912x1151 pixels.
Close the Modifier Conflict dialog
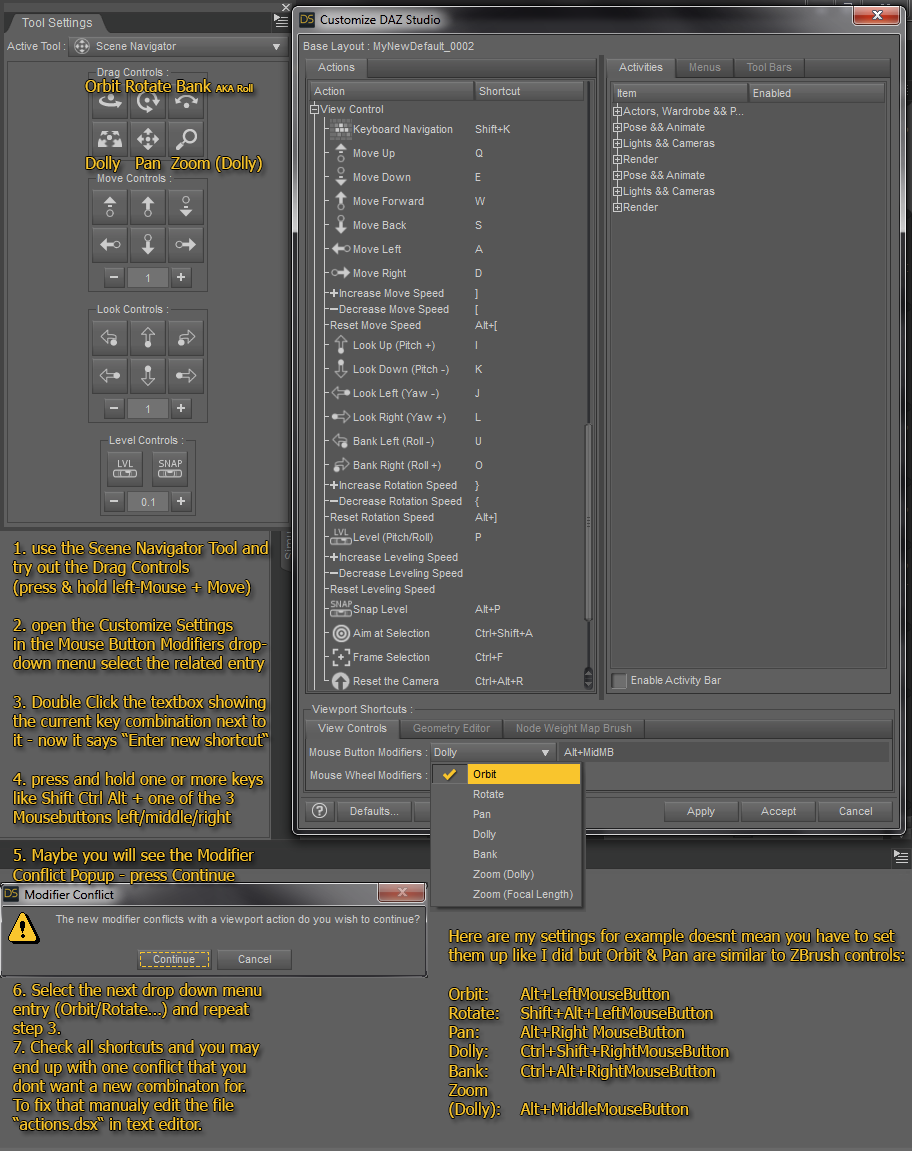pos(402,893)
